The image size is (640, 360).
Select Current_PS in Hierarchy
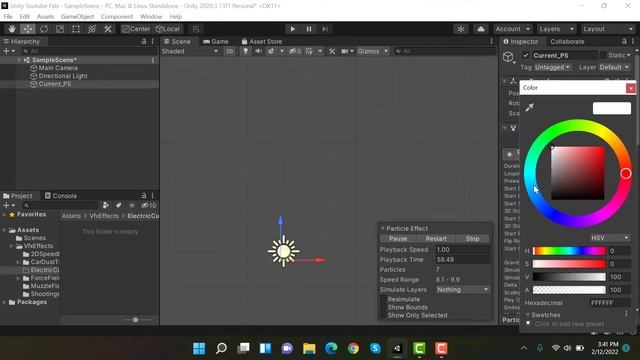click(x=55, y=84)
